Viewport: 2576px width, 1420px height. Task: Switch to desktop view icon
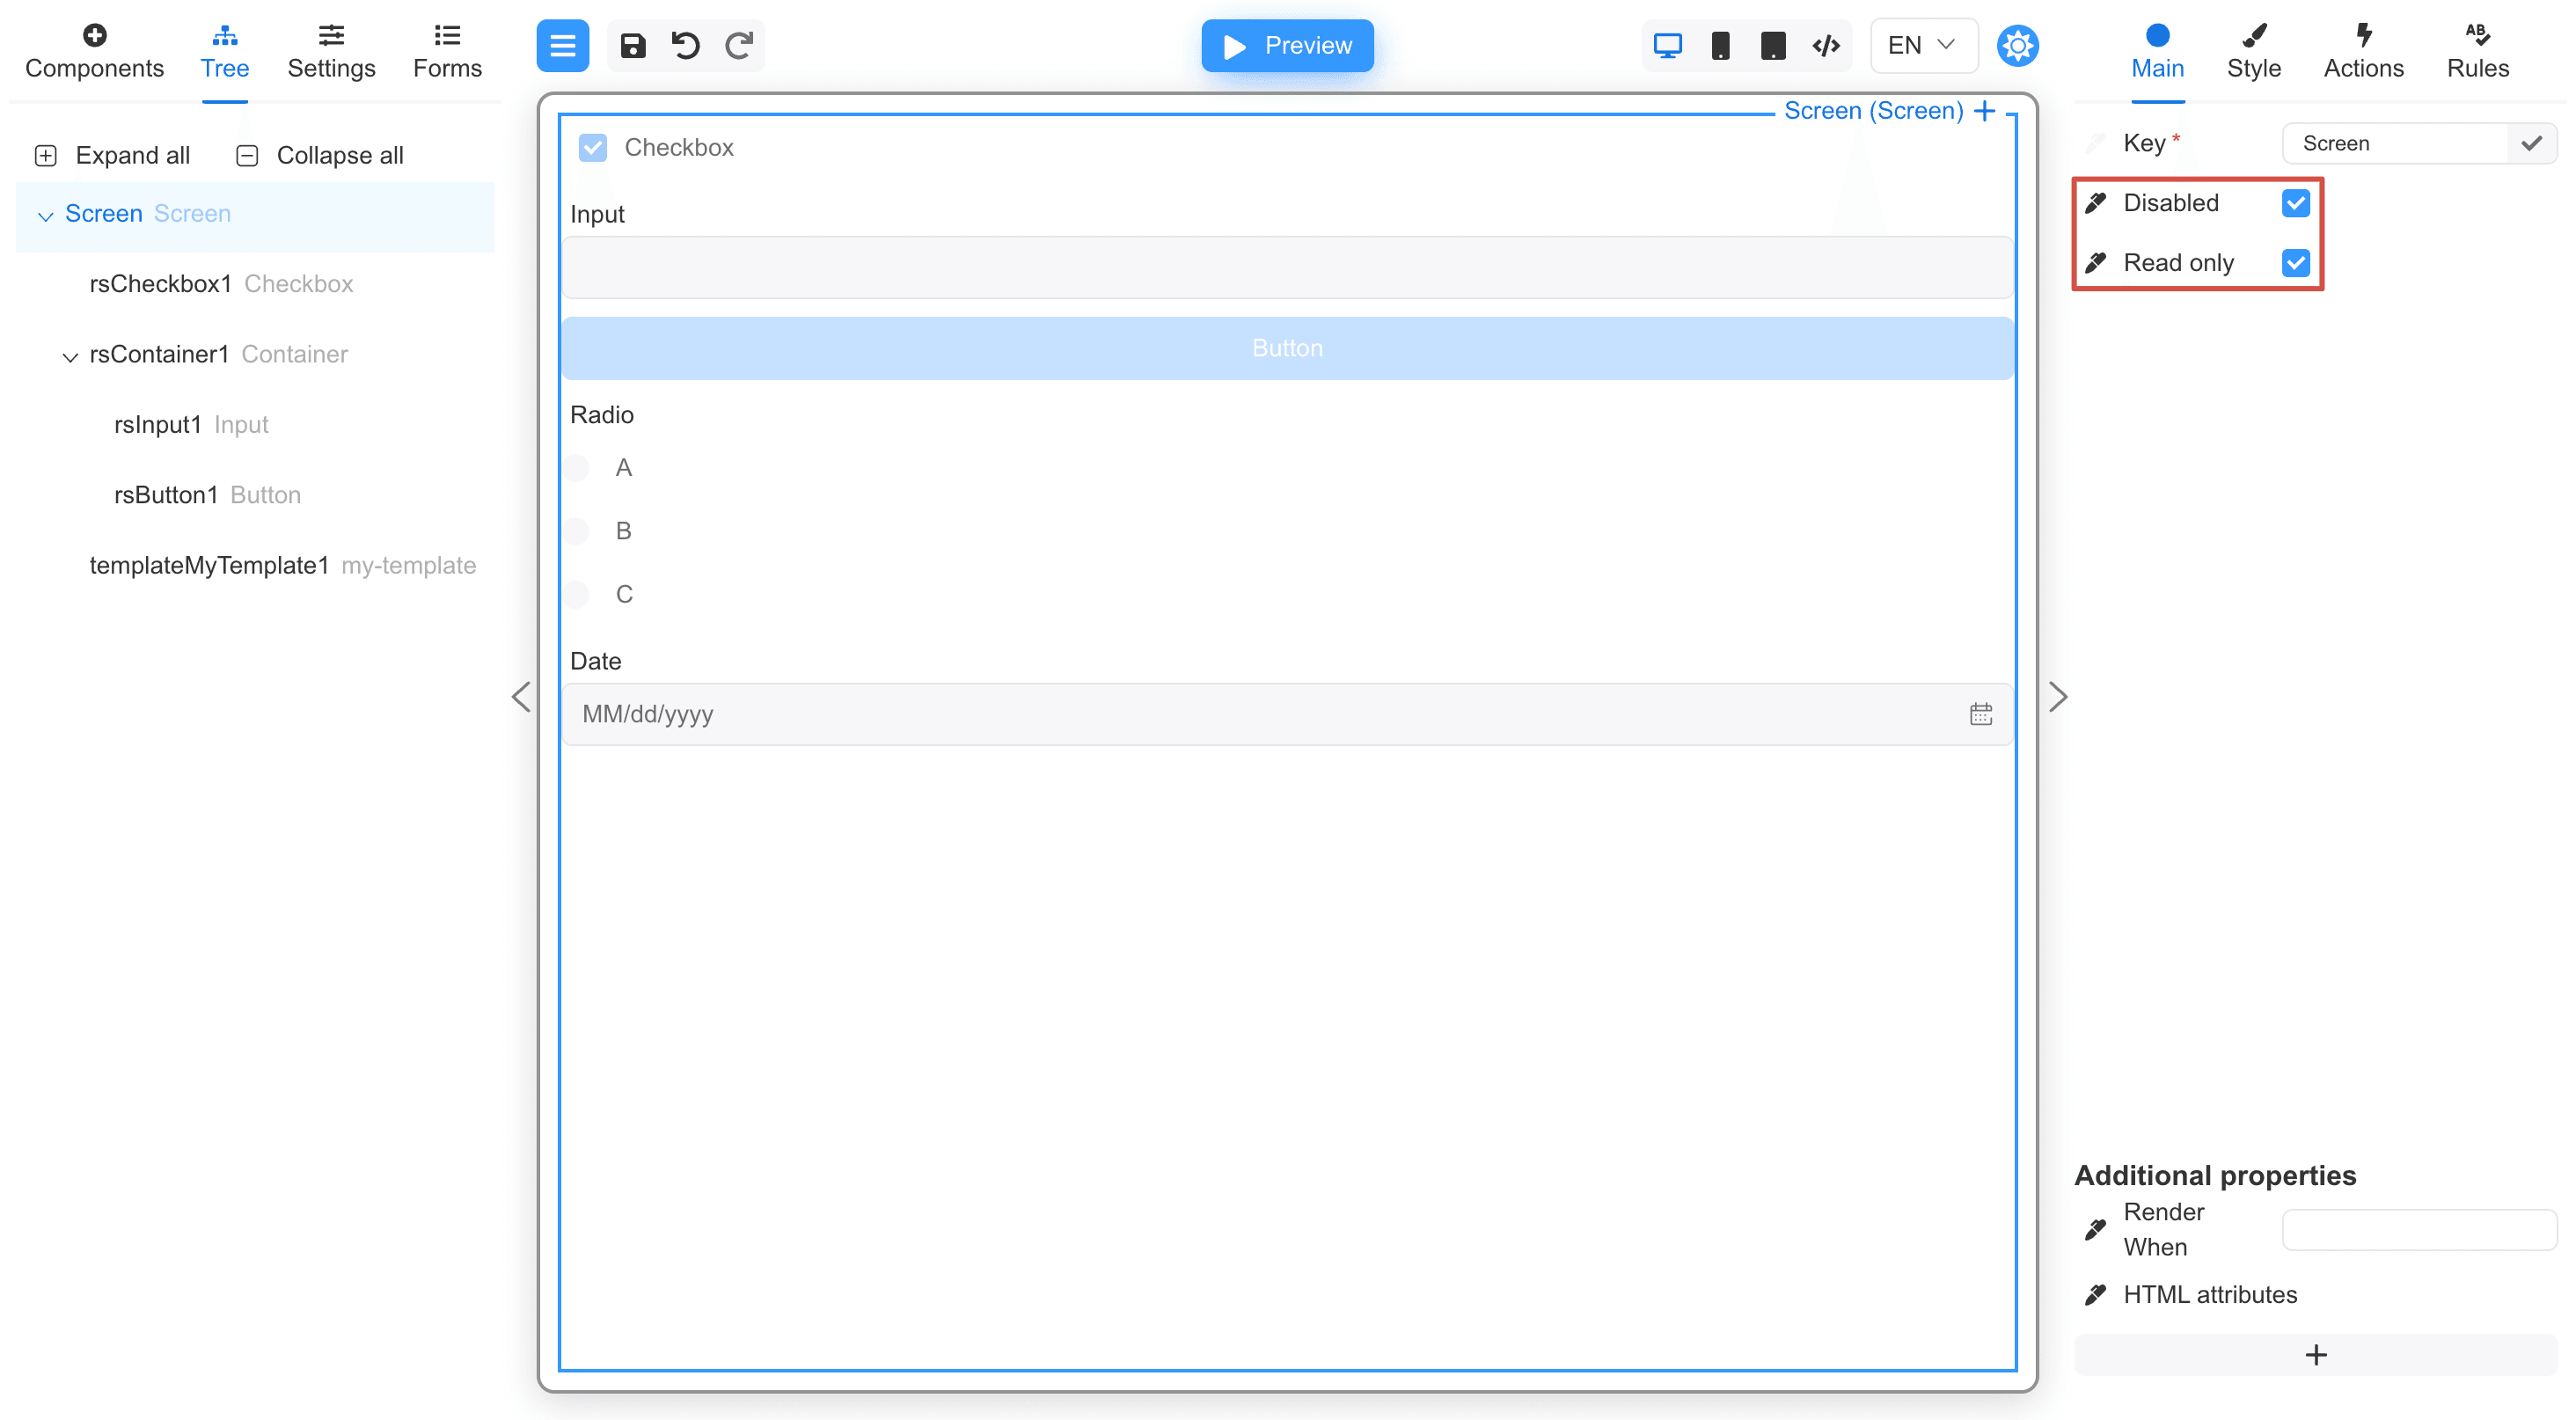[x=1667, y=46]
